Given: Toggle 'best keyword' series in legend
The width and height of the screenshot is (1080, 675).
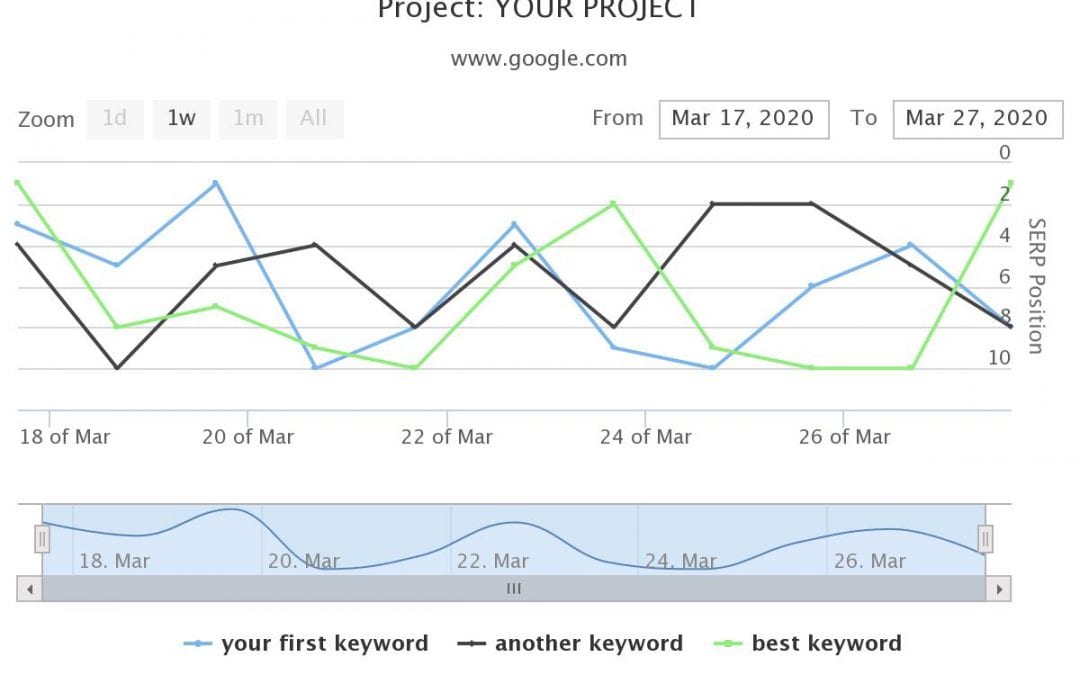Looking at the screenshot, I should (x=826, y=644).
